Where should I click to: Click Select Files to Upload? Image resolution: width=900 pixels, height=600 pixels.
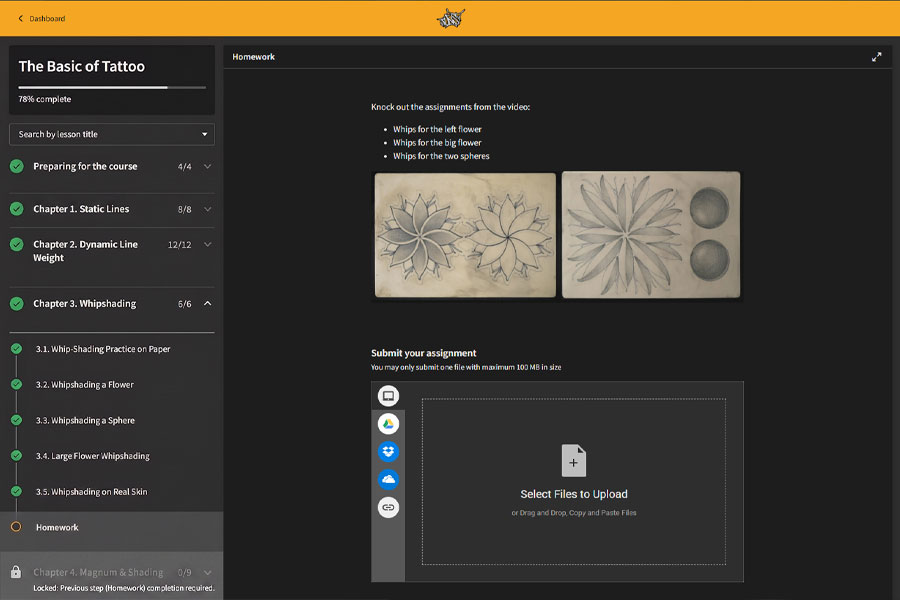(x=574, y=494)
